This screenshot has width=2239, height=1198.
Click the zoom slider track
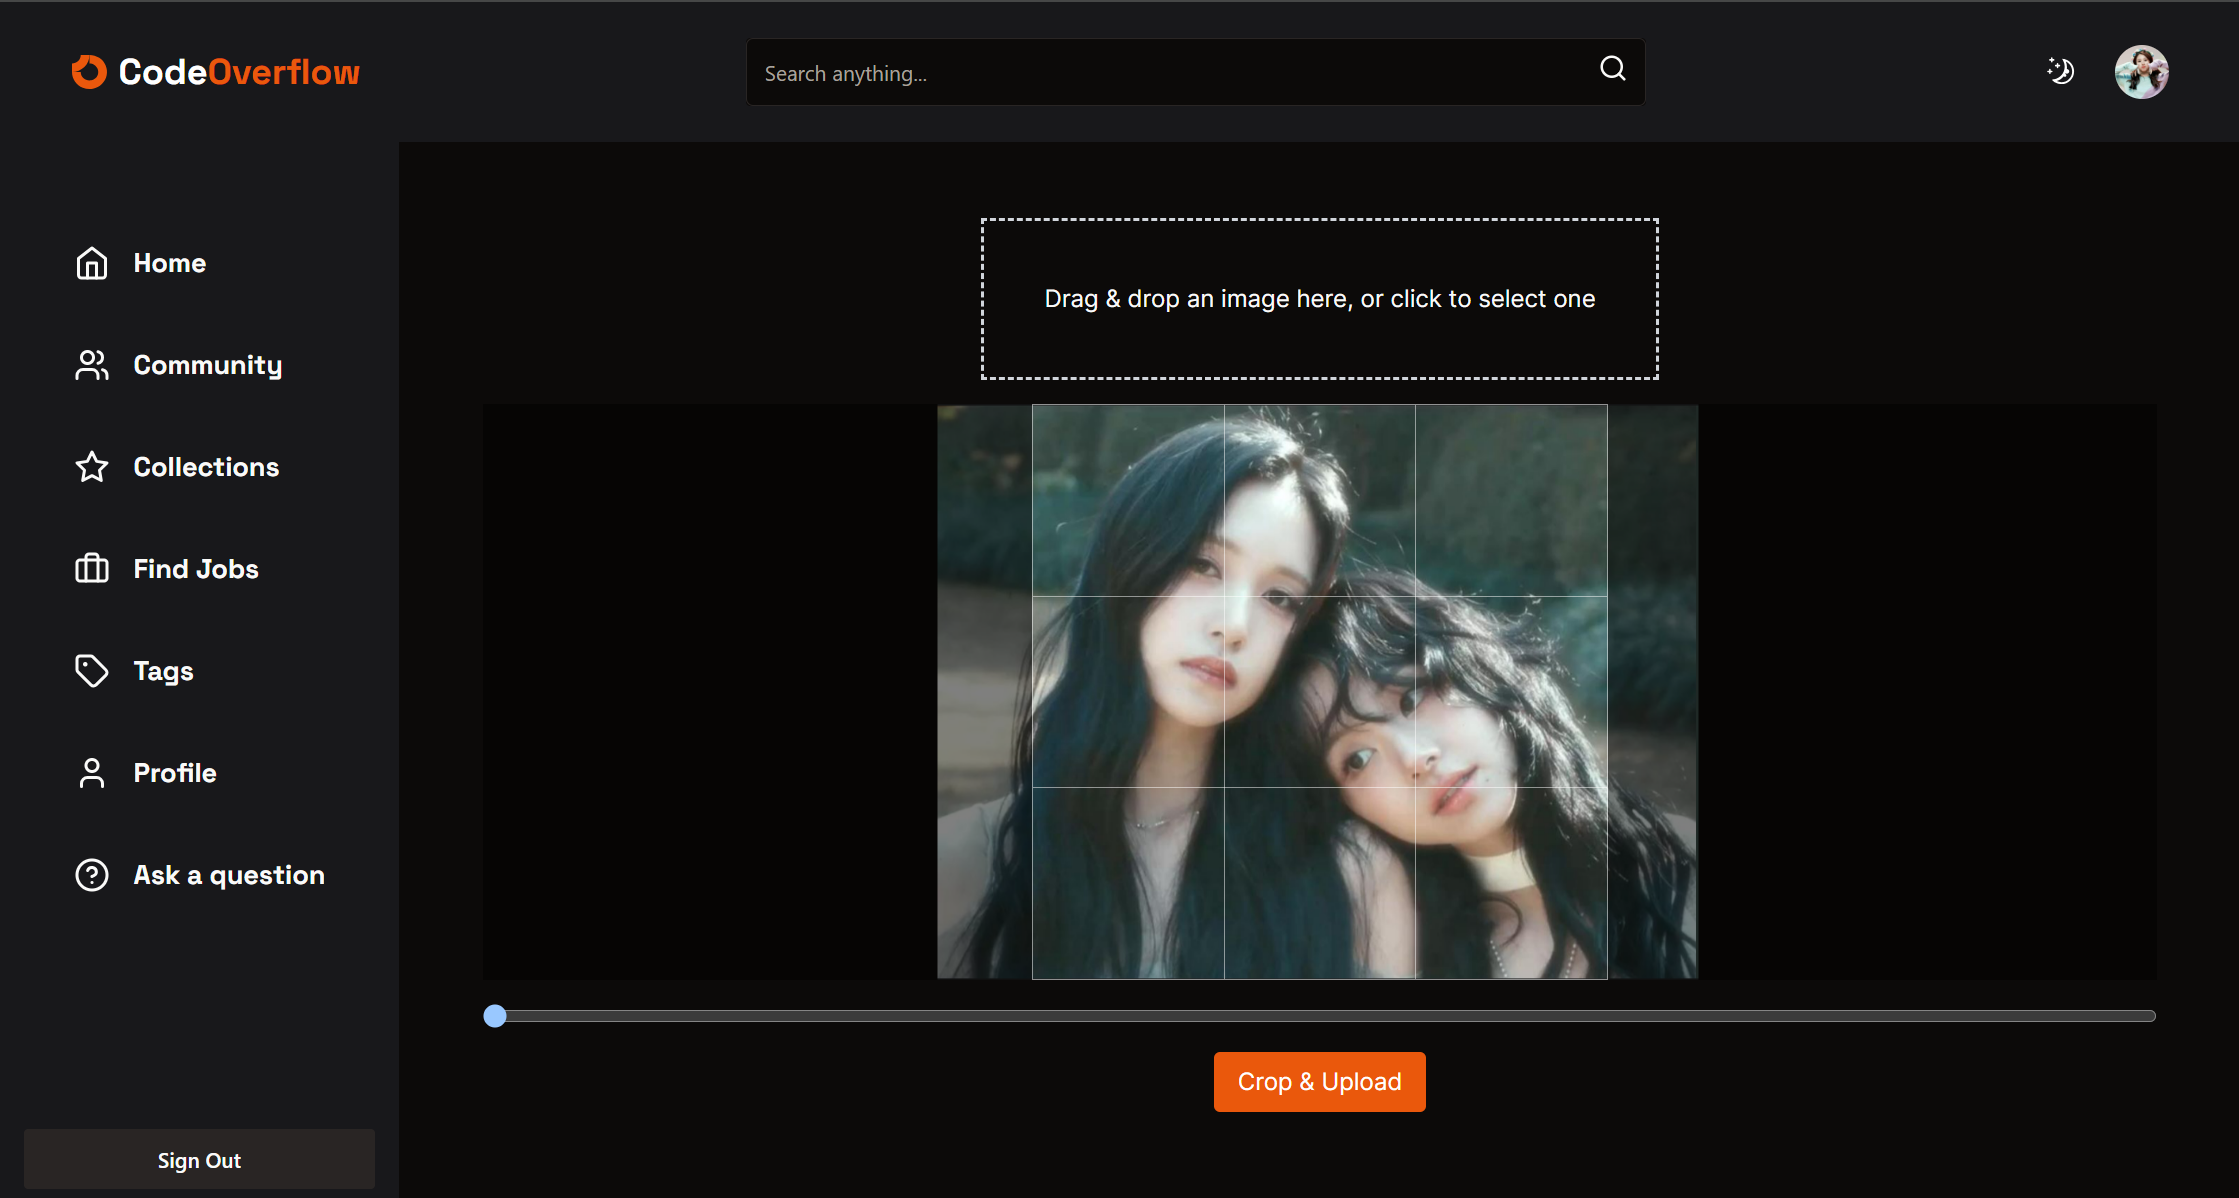point(1319,1016)
